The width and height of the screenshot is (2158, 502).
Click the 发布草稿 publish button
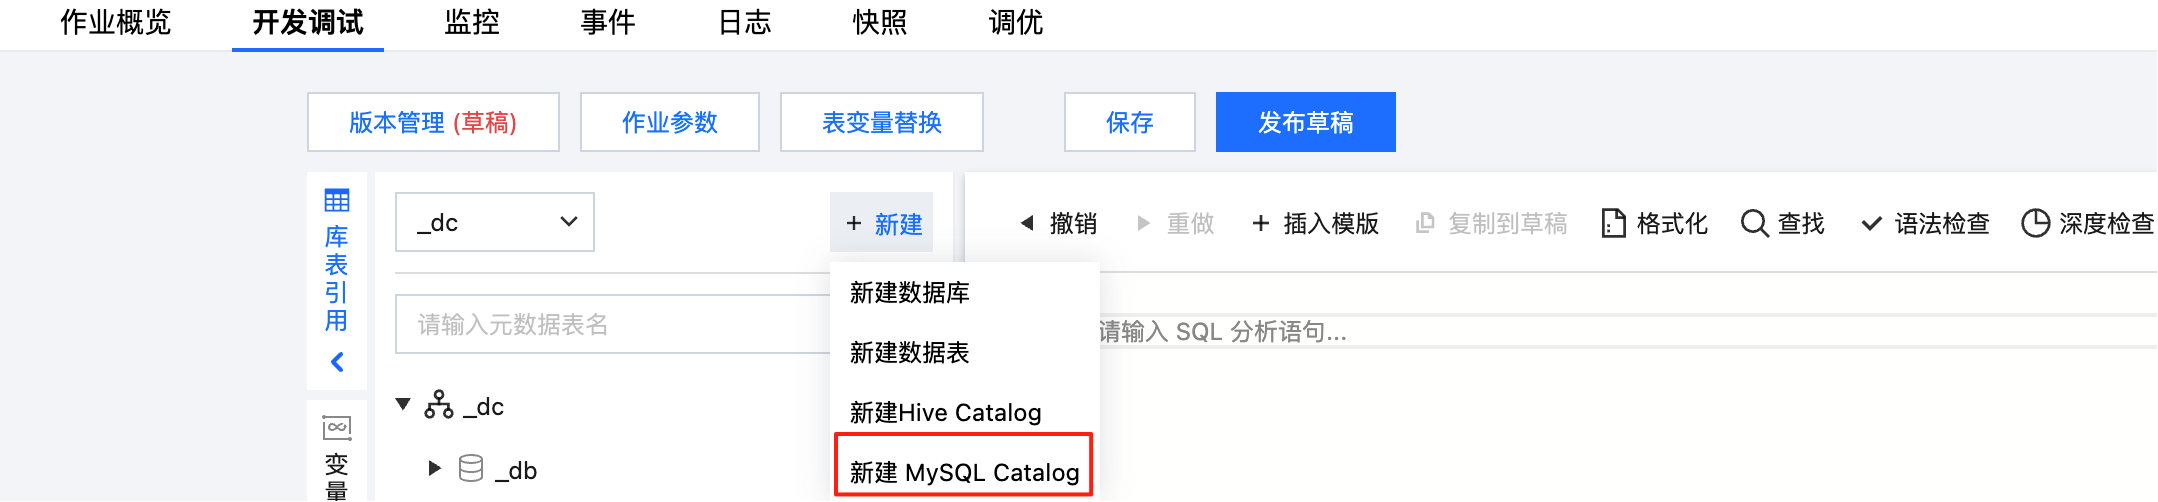[1305, 122]
